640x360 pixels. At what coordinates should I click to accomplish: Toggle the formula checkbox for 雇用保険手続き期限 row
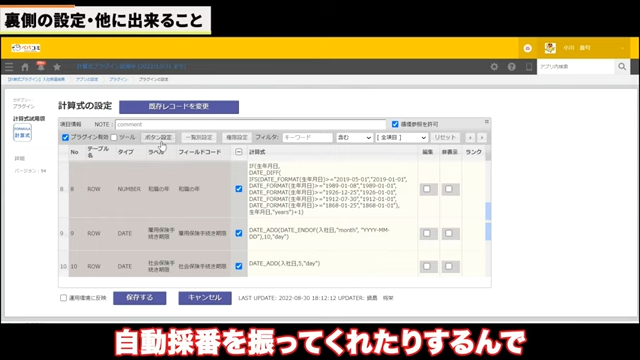[x=239, y=233]
